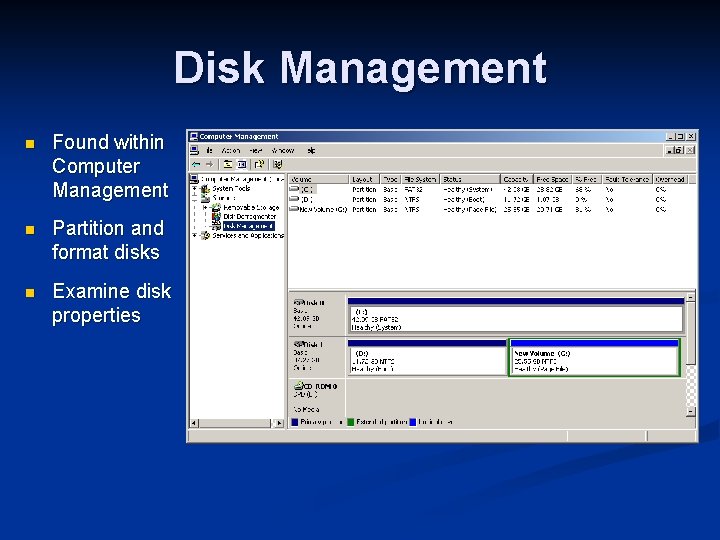Sort by the Volume column header
Image resolution: width=720 pixels, height=540 pixels.
(319, 179)
